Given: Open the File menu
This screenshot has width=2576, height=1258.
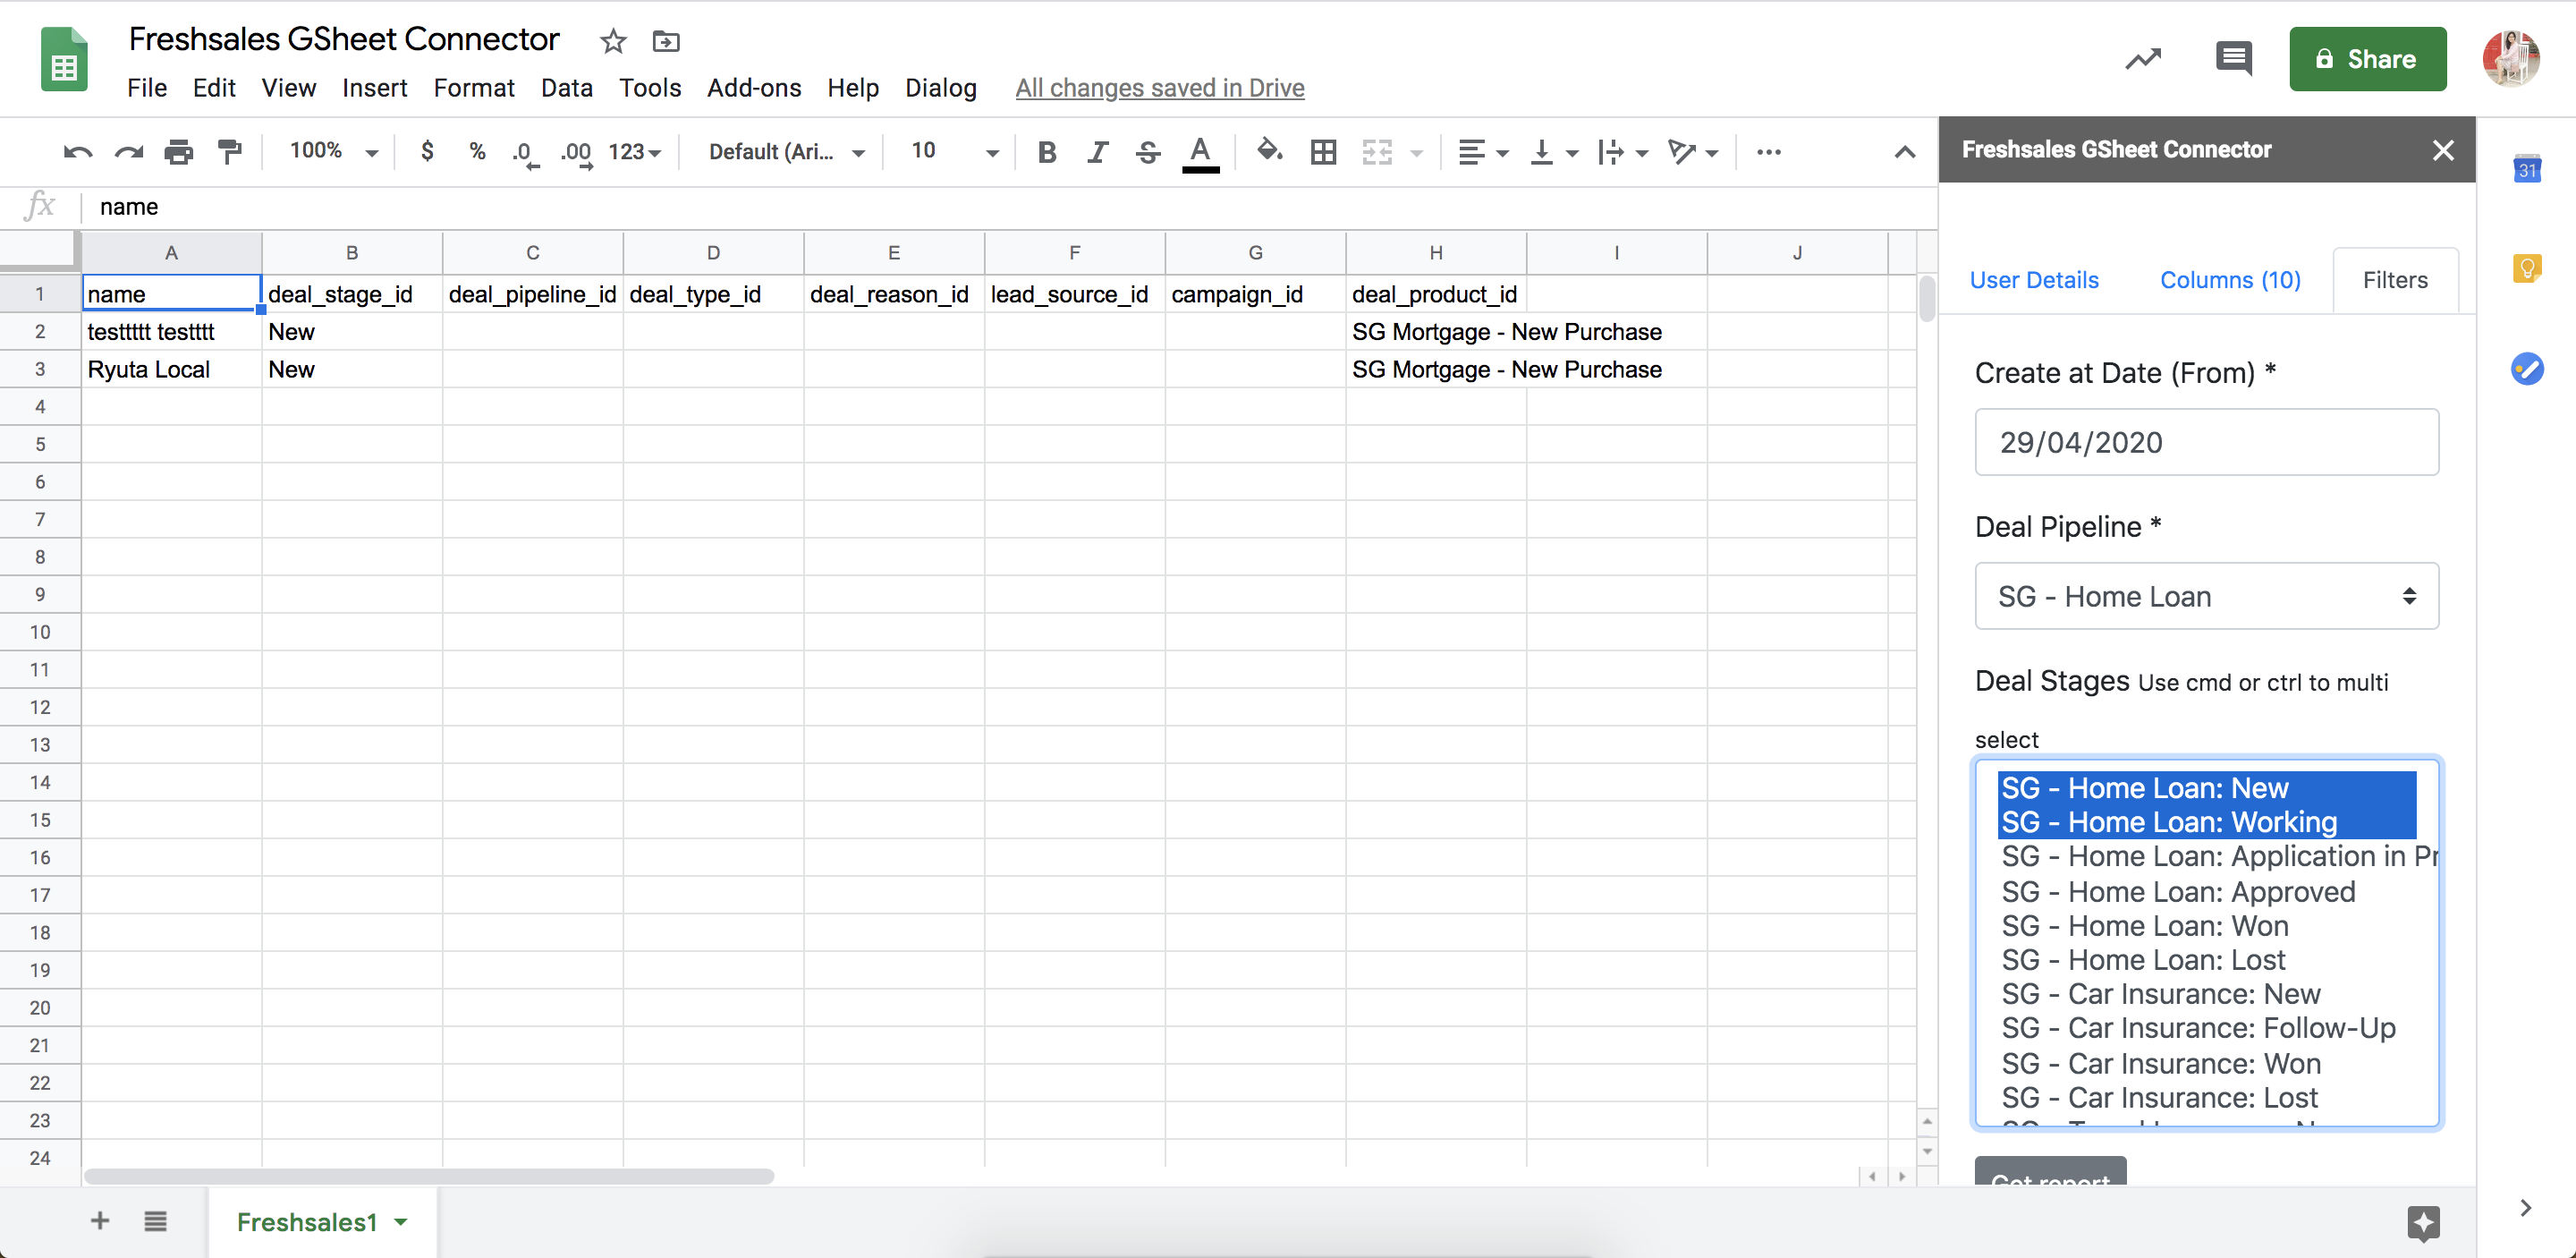Looking at the screenshot, I should [147, 88].
